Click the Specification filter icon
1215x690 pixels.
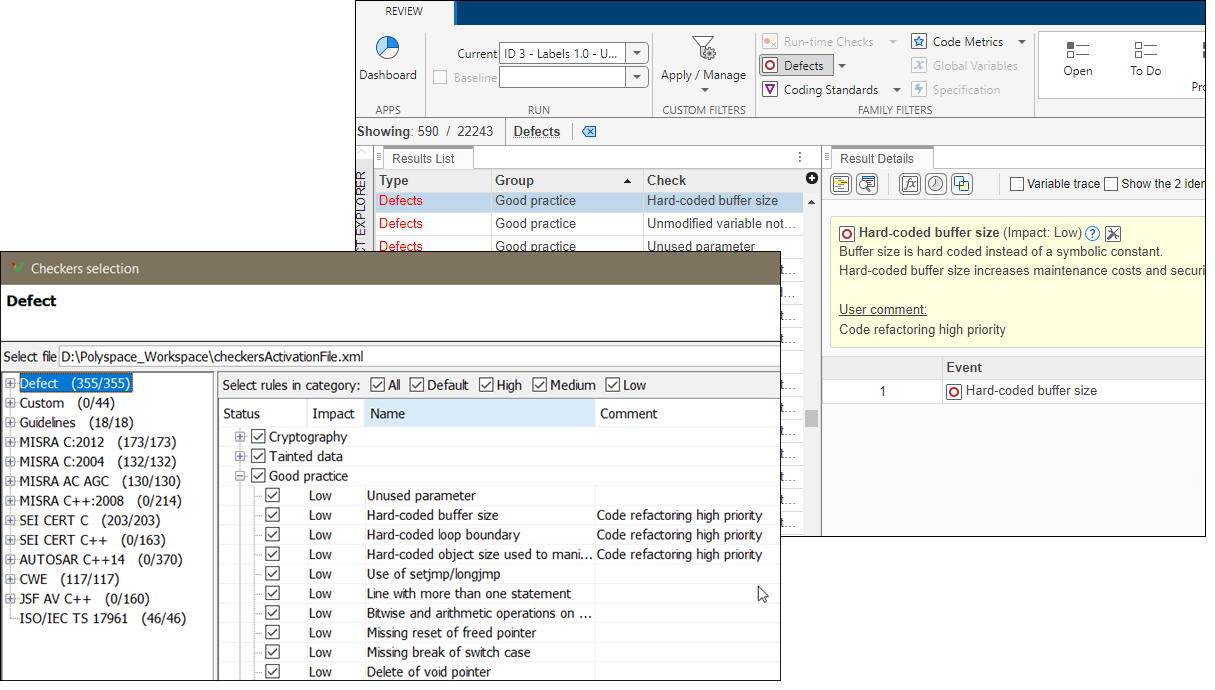click(919, 90)
